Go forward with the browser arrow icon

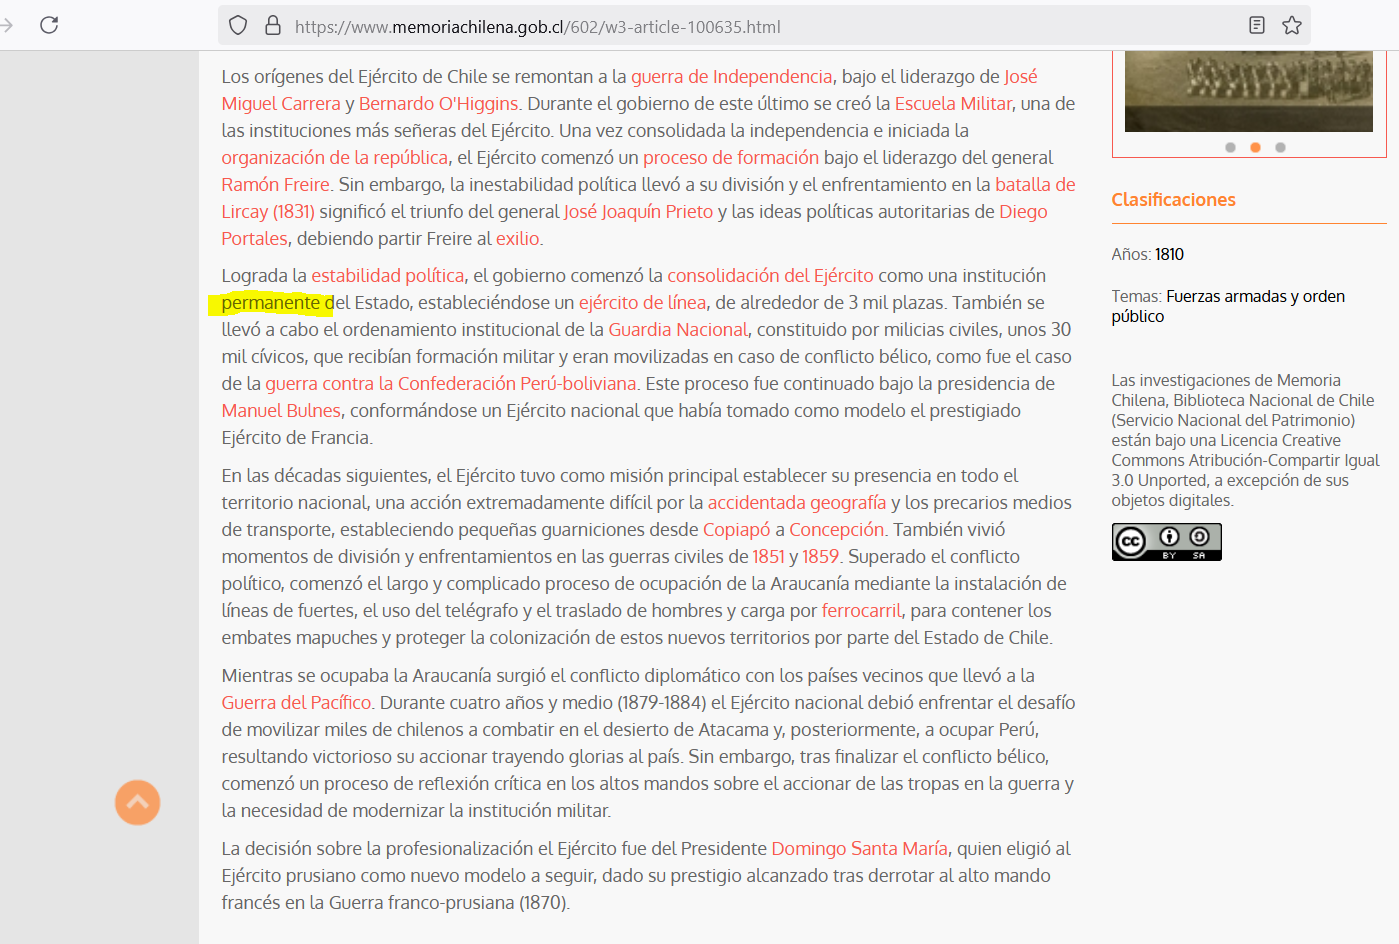(x=7, y=25)
